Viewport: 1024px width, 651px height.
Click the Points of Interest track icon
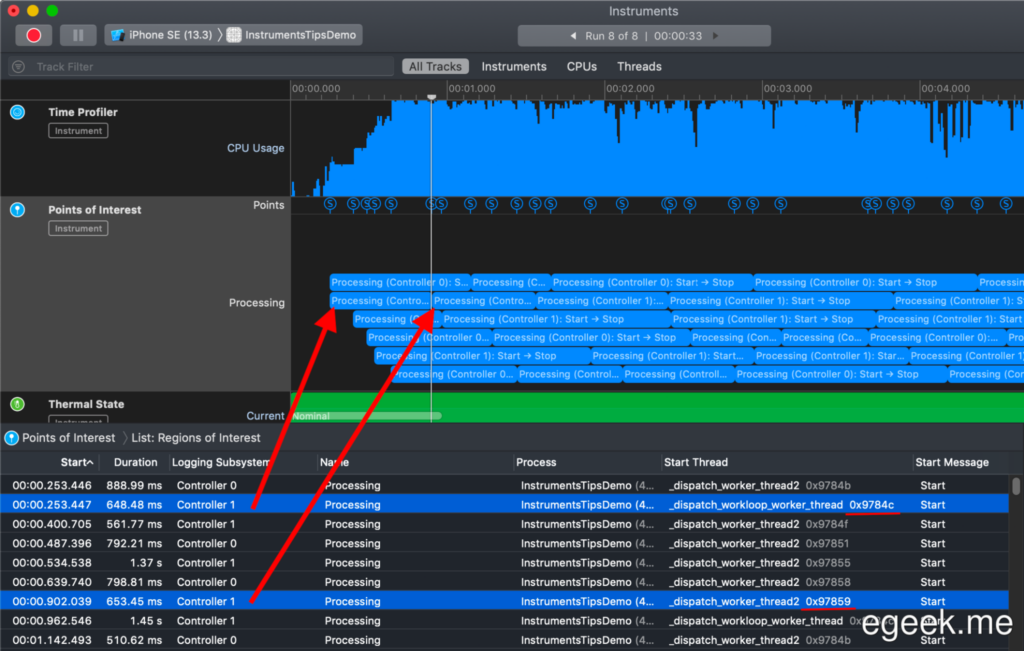coord(17,210)
